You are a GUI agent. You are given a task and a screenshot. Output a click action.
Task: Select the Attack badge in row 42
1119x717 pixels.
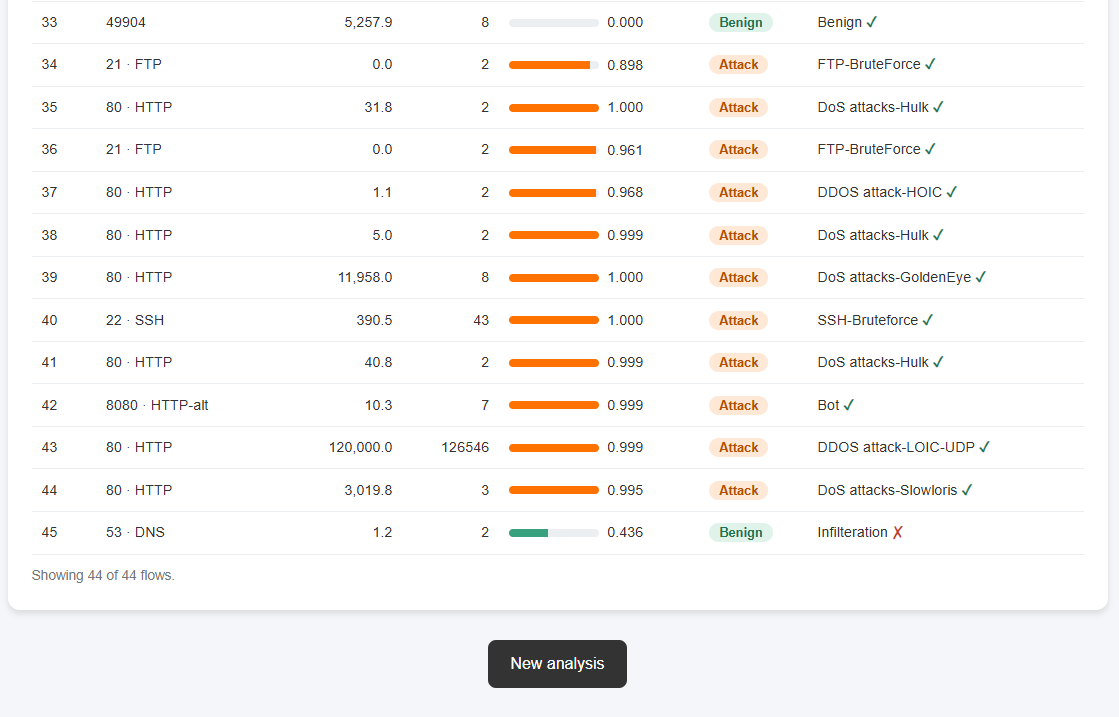coord(739,405)
